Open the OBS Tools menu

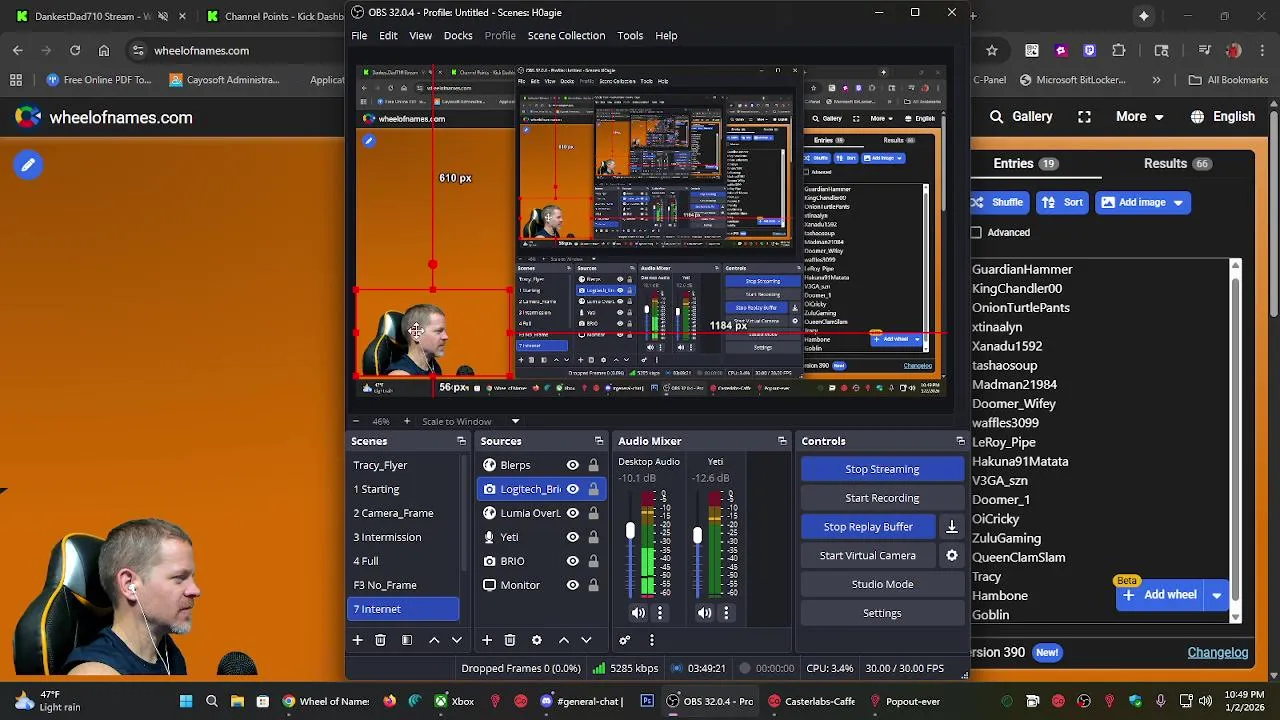pyautogui.click(x=630, y=36)
